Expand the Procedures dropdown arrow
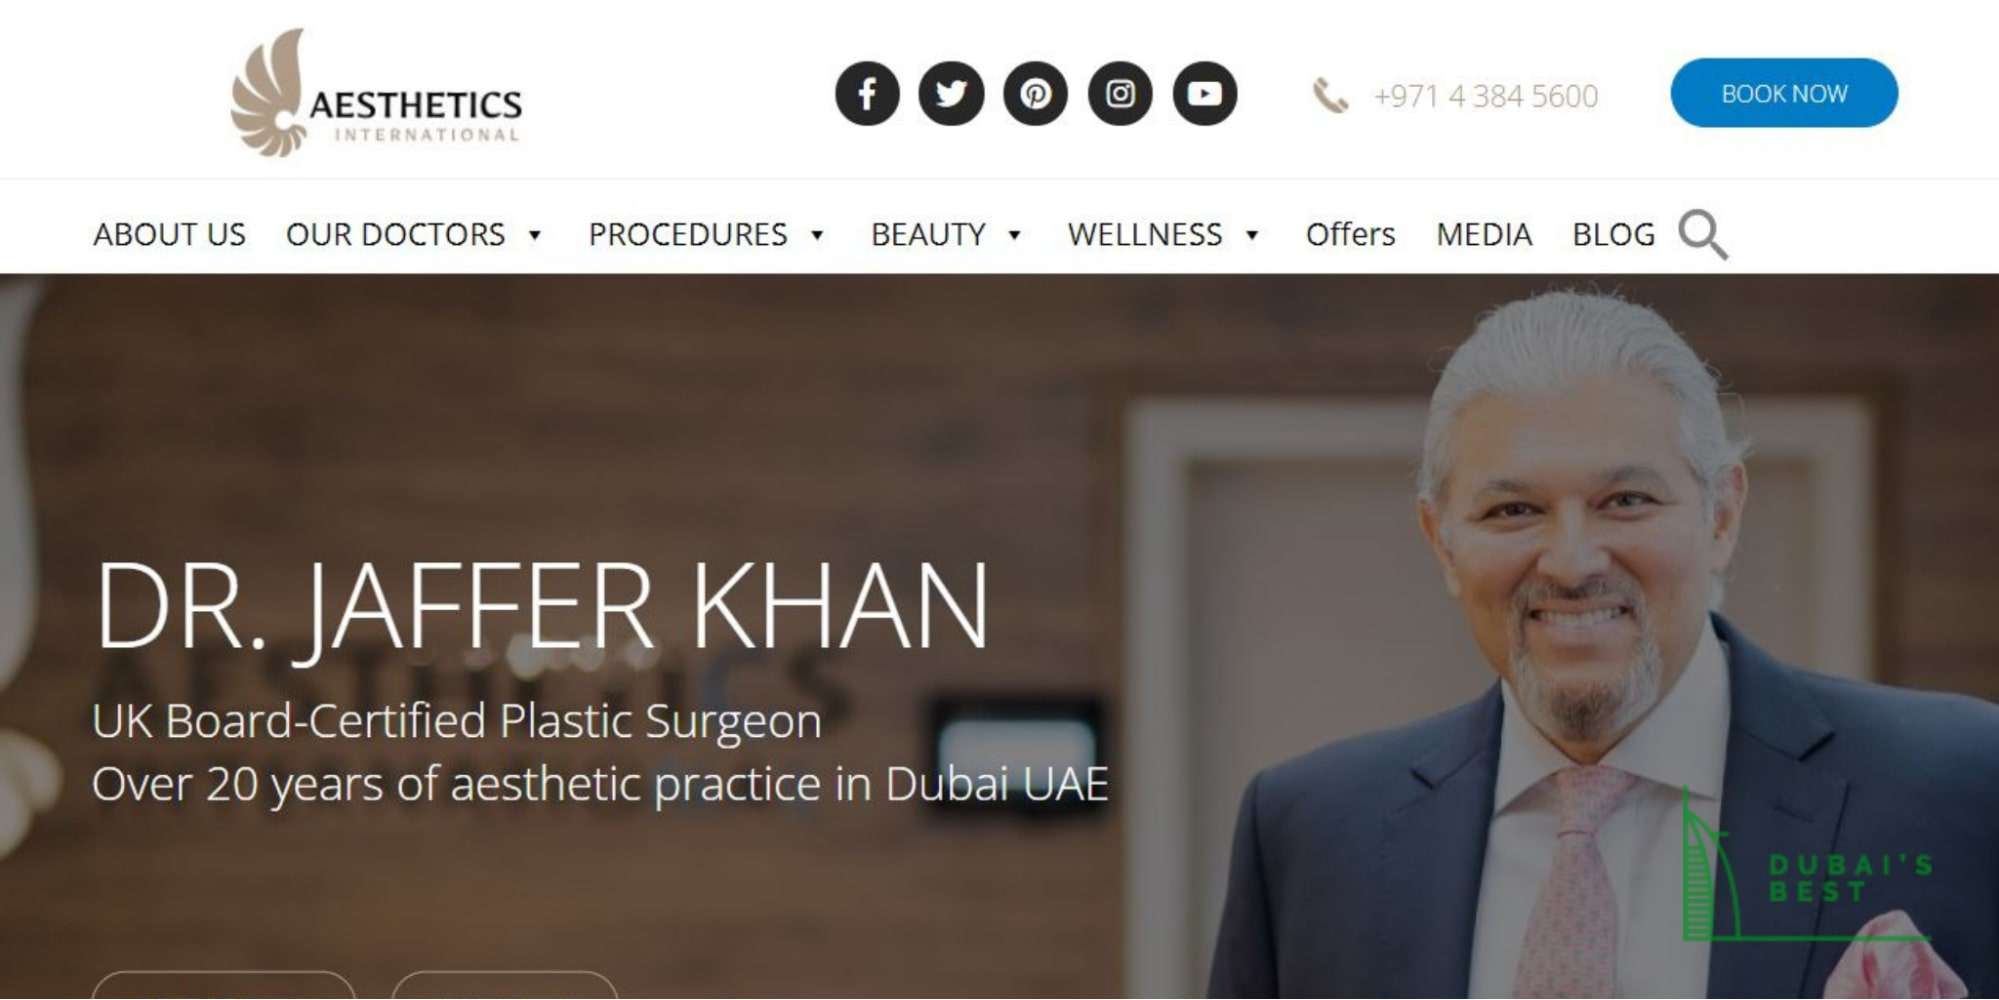 tap(817, 235)
